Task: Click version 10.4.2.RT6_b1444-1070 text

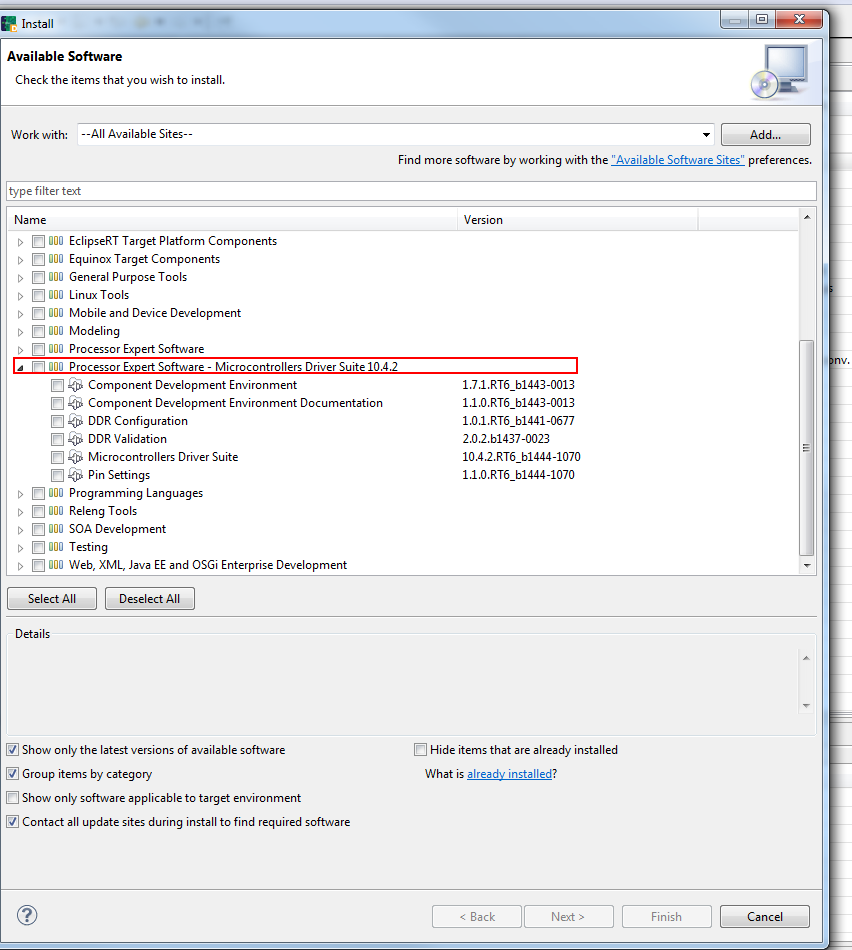Action: [x=521, y=457]
